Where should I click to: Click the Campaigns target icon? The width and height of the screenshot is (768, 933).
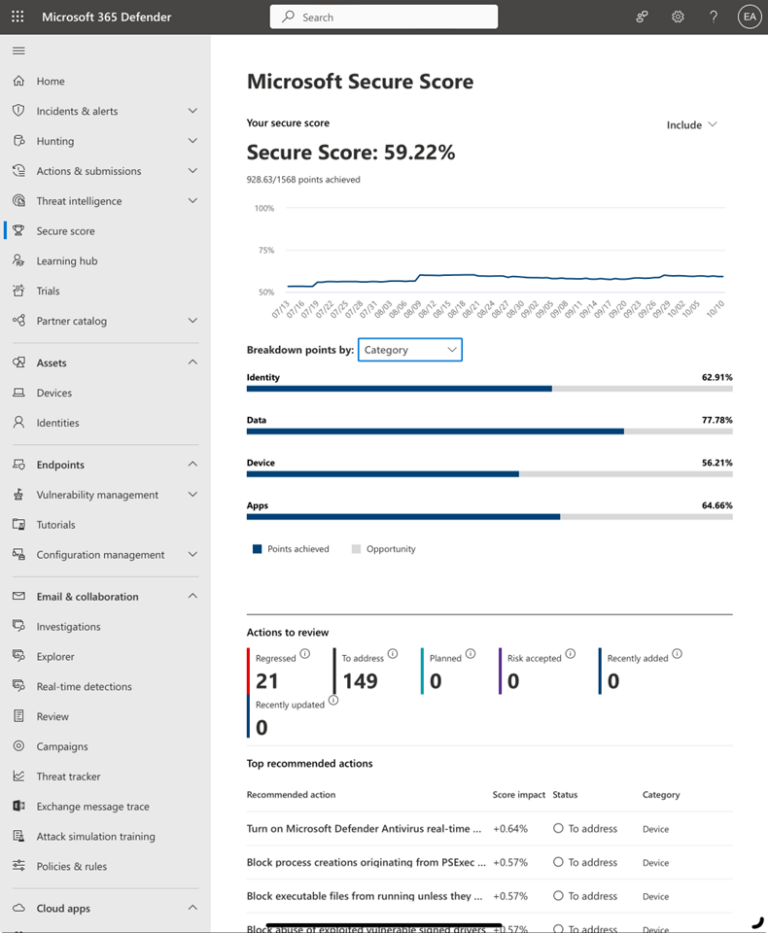19,746
